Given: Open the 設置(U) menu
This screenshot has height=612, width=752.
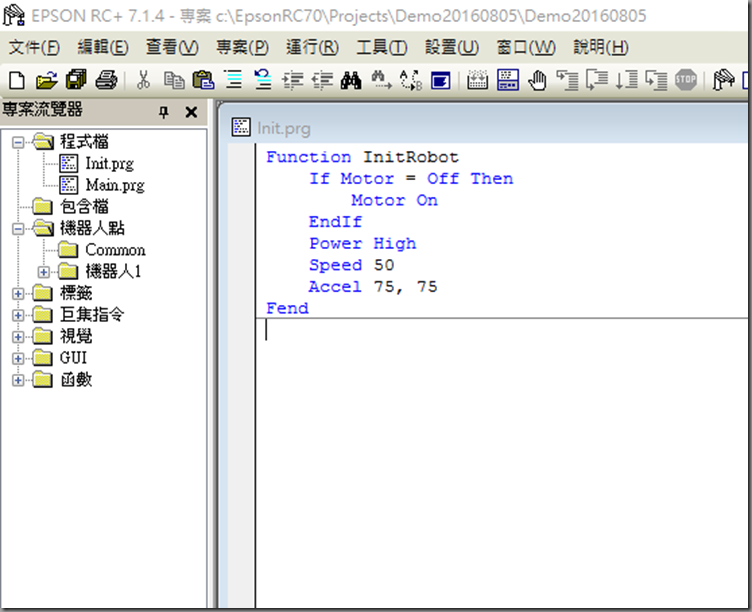Looking at the screenshot, I should click(452, 47).
